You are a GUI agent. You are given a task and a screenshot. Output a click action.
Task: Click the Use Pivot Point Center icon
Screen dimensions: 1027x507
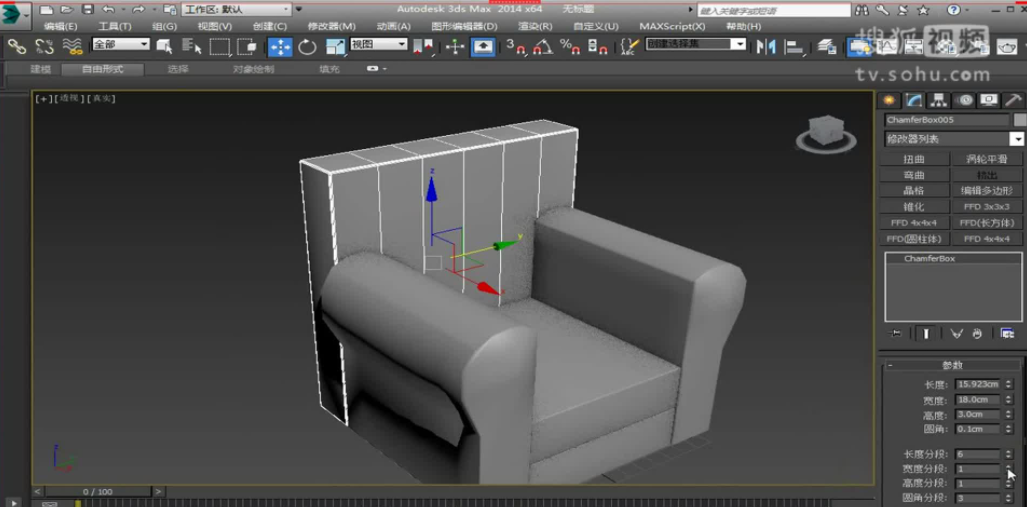[x=423, y=47]
